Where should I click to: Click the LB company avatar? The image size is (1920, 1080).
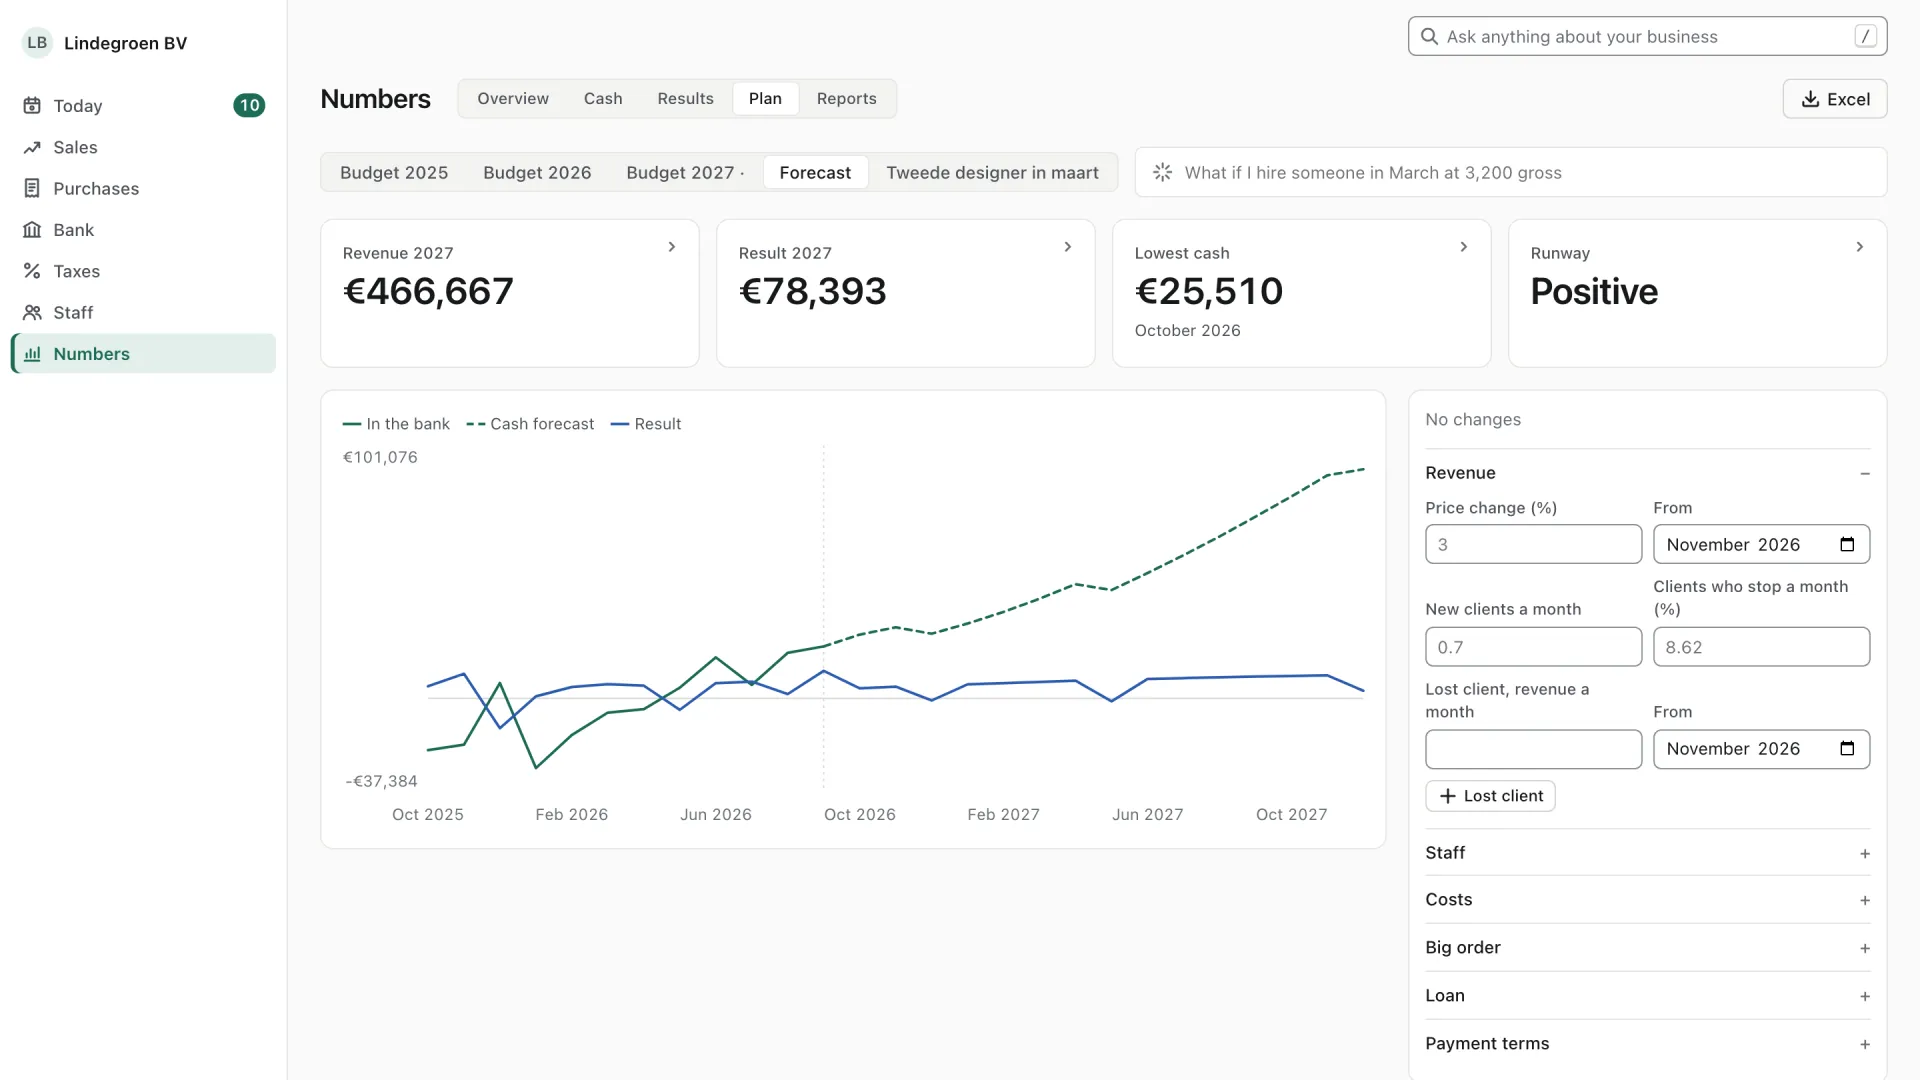37,43
